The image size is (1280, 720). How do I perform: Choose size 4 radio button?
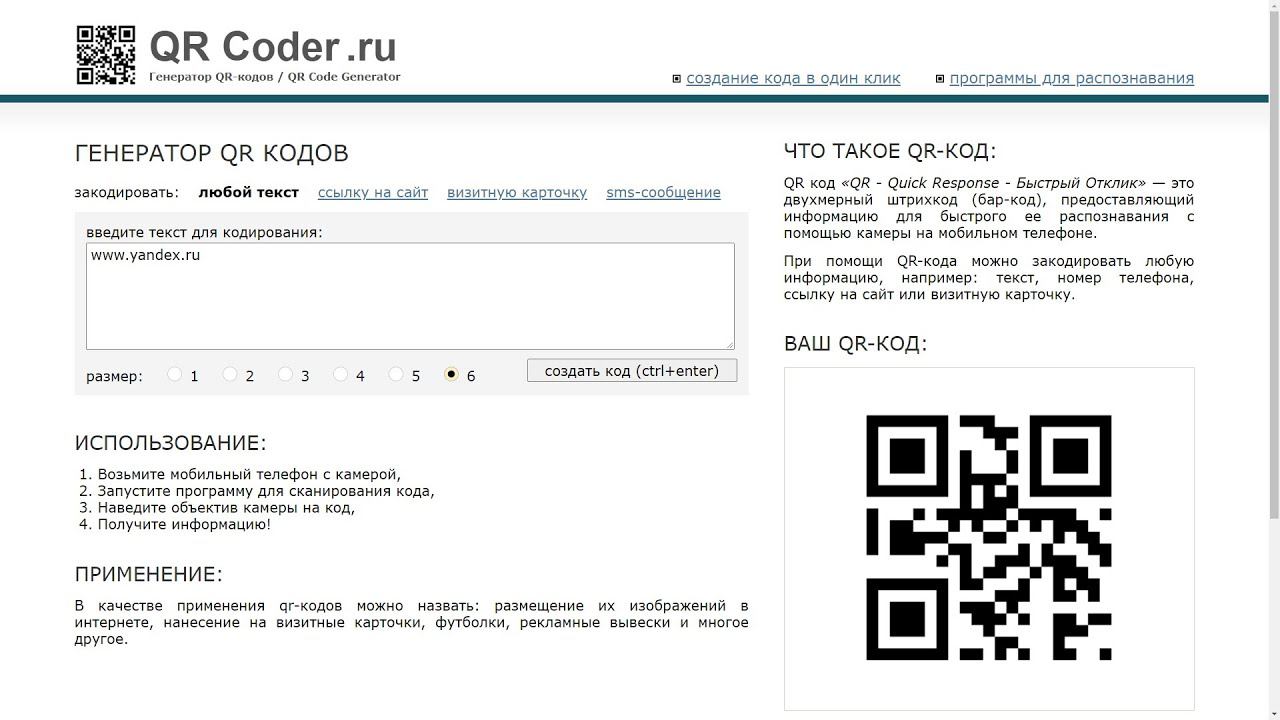(x=340, y=374)
